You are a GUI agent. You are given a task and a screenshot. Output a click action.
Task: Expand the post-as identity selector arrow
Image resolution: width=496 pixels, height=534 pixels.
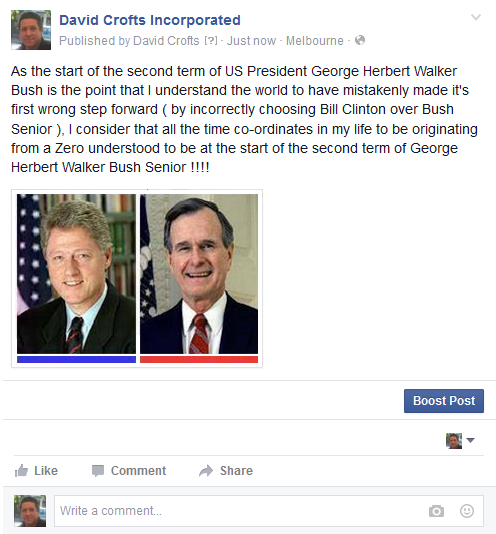[470, 440]
